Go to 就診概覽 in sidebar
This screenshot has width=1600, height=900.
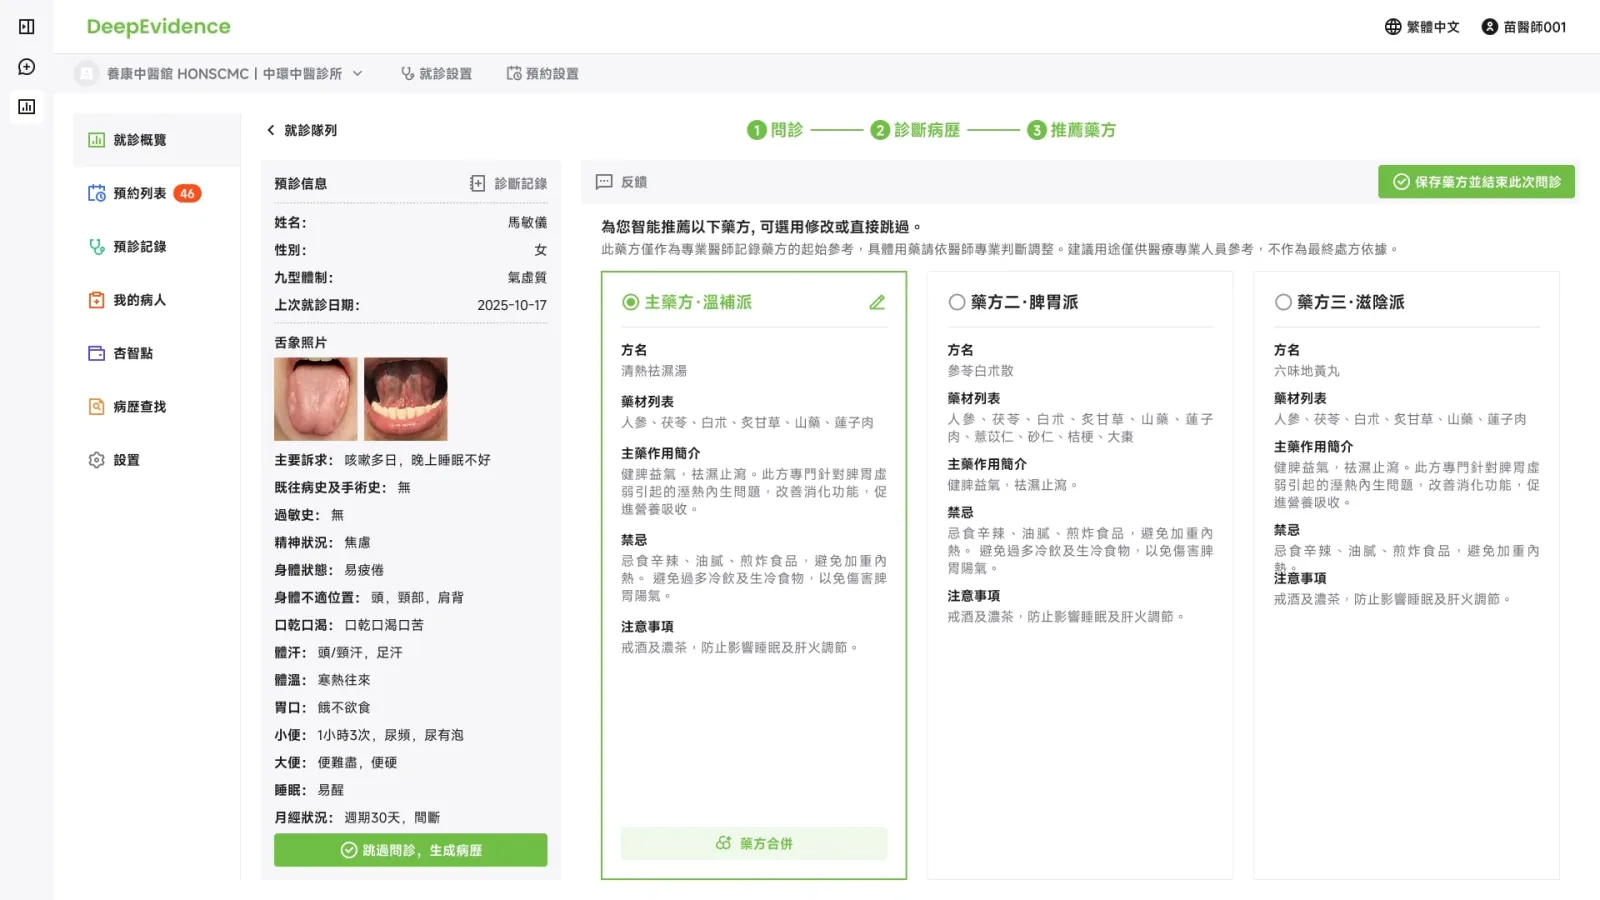156,140
